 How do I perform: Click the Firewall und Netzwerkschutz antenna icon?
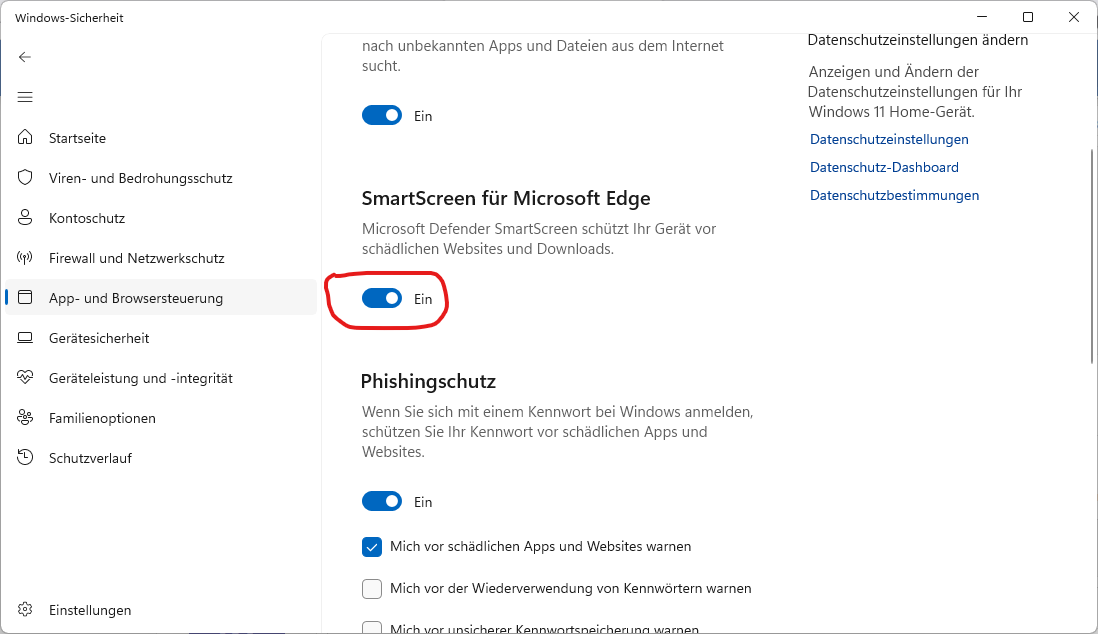pos(26,258)
